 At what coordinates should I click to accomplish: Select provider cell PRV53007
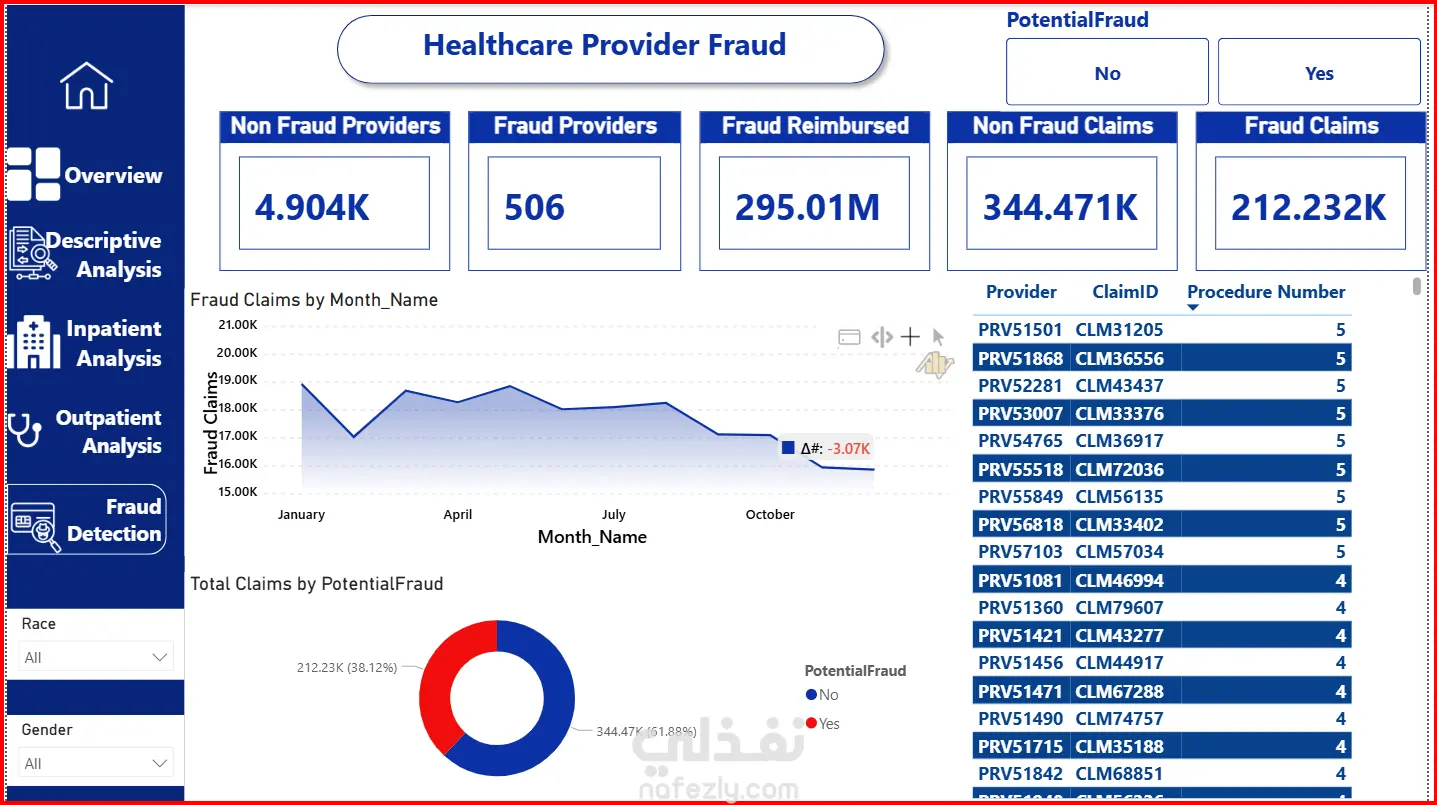click(x=1020, y=413)
